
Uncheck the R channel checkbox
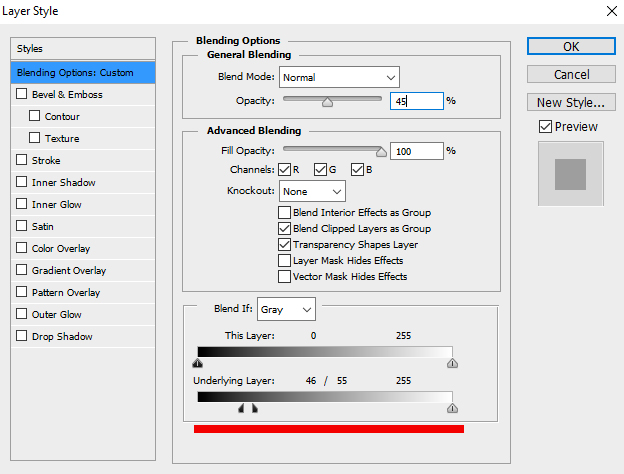[285, 170]
